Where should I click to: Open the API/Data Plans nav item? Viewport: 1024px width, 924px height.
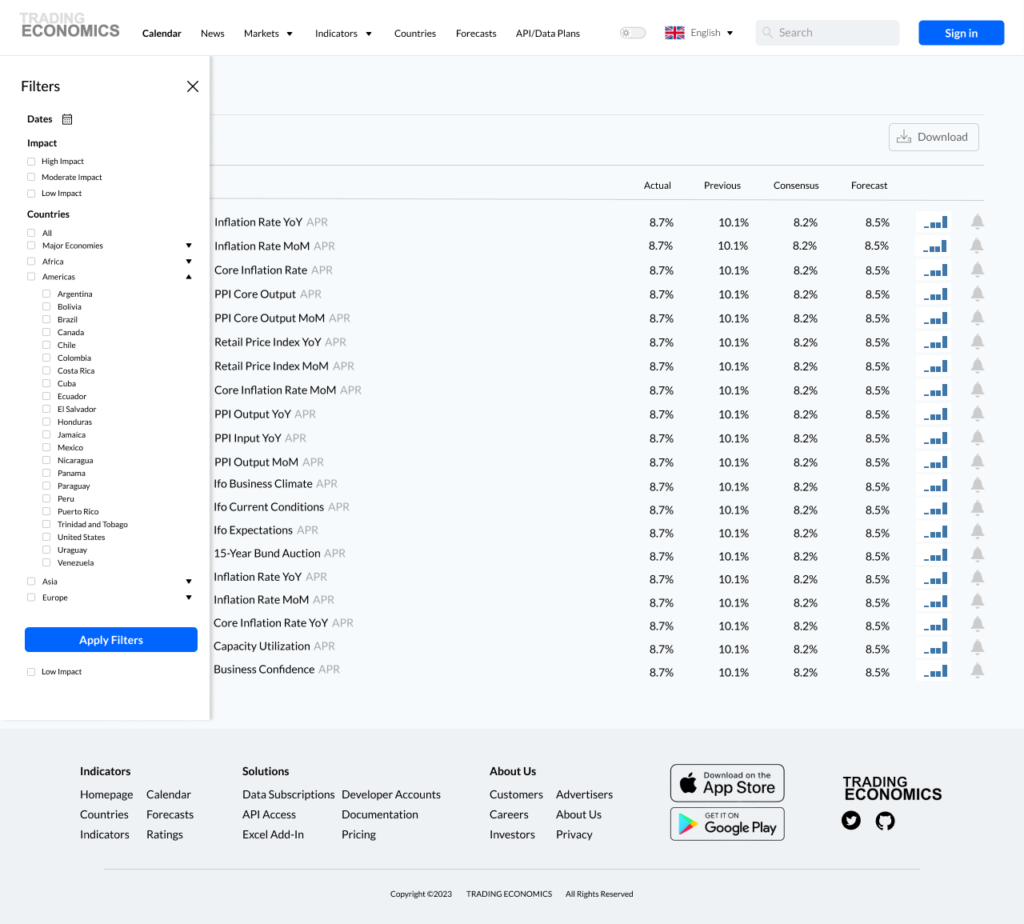547,33
